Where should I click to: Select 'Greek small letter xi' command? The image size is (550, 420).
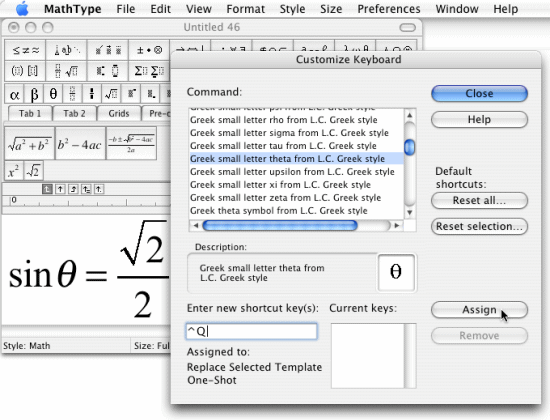(296, 185)
